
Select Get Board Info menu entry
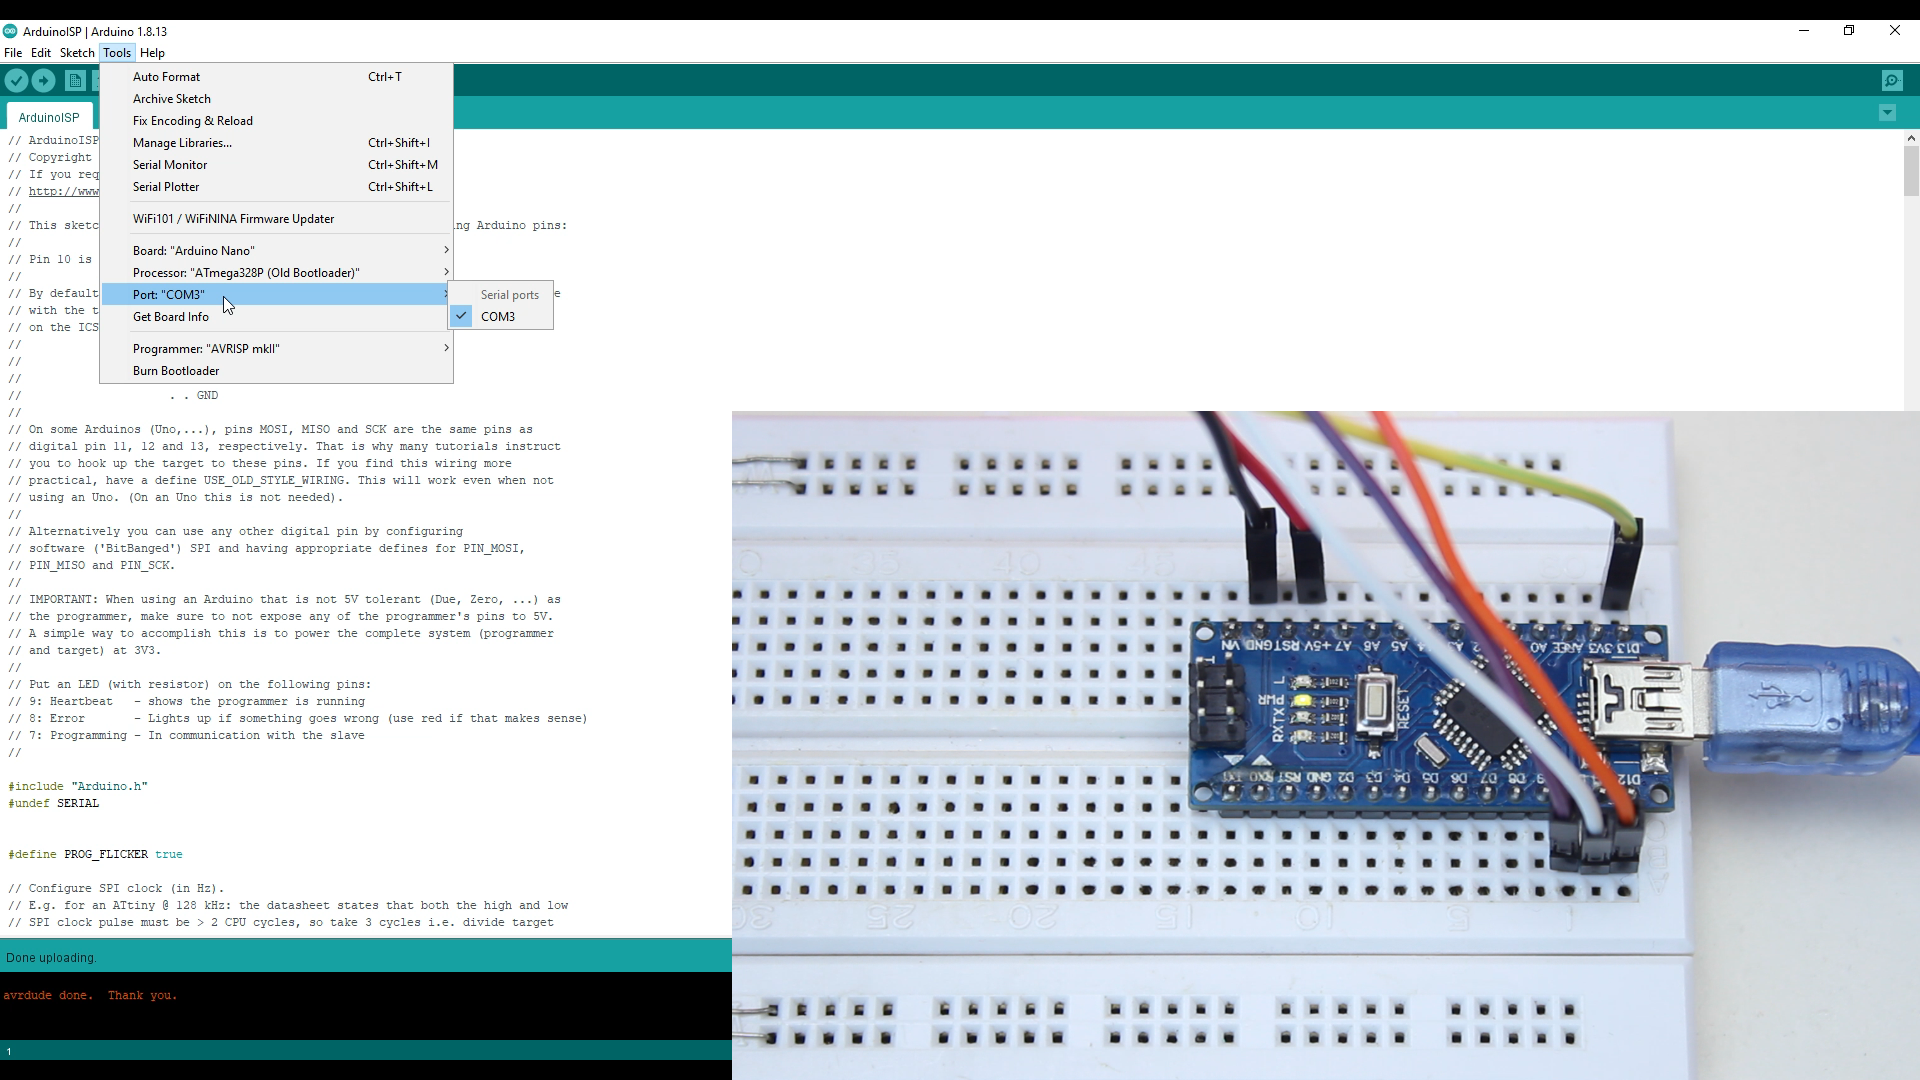(x=171, y=317)
